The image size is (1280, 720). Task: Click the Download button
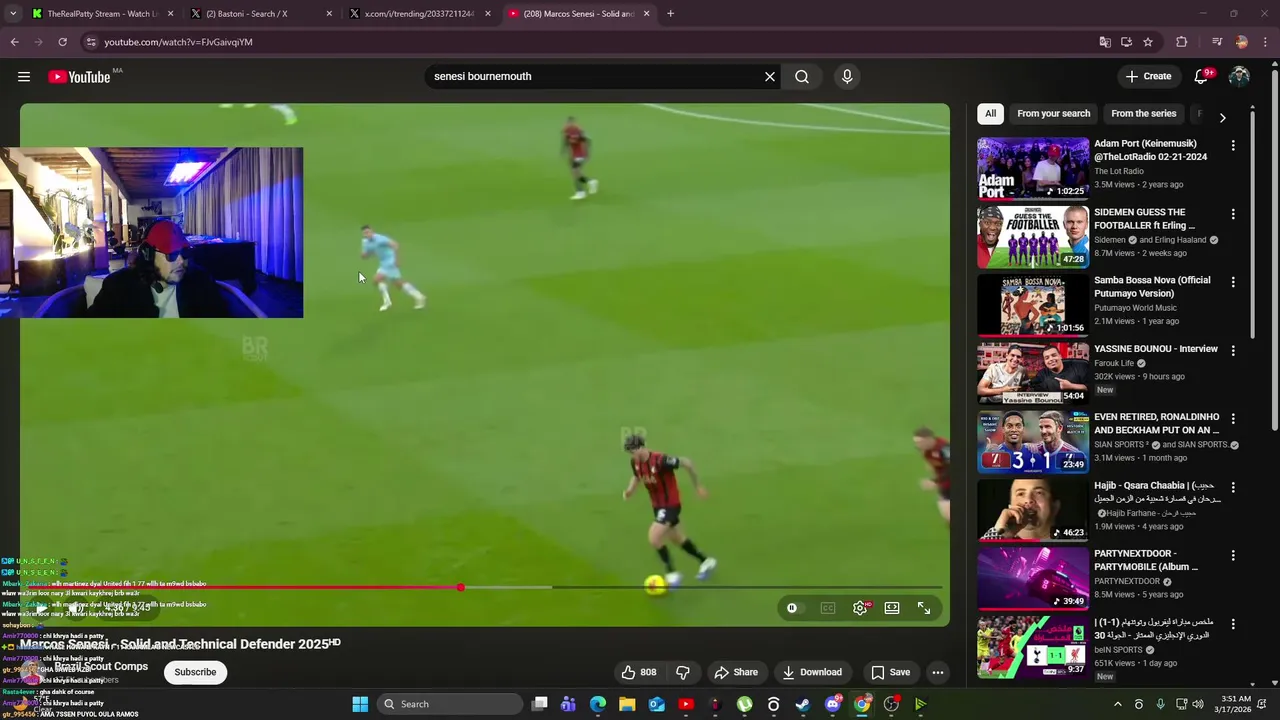[x=812, y=672]
